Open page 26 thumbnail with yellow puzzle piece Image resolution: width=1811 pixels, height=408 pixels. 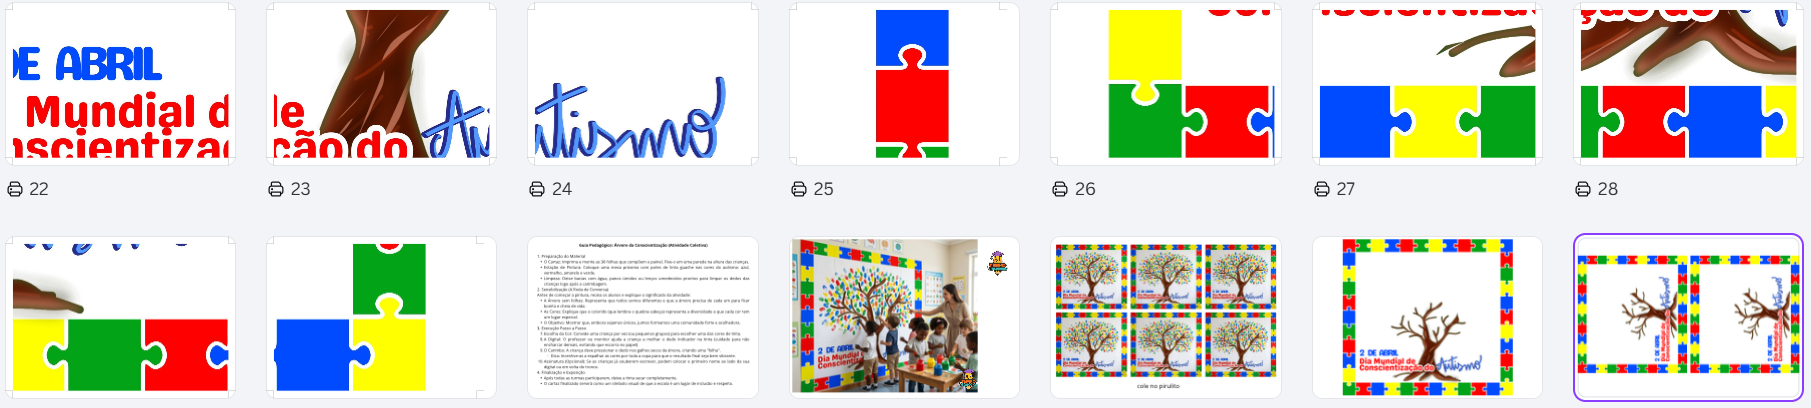point(1166,84)
